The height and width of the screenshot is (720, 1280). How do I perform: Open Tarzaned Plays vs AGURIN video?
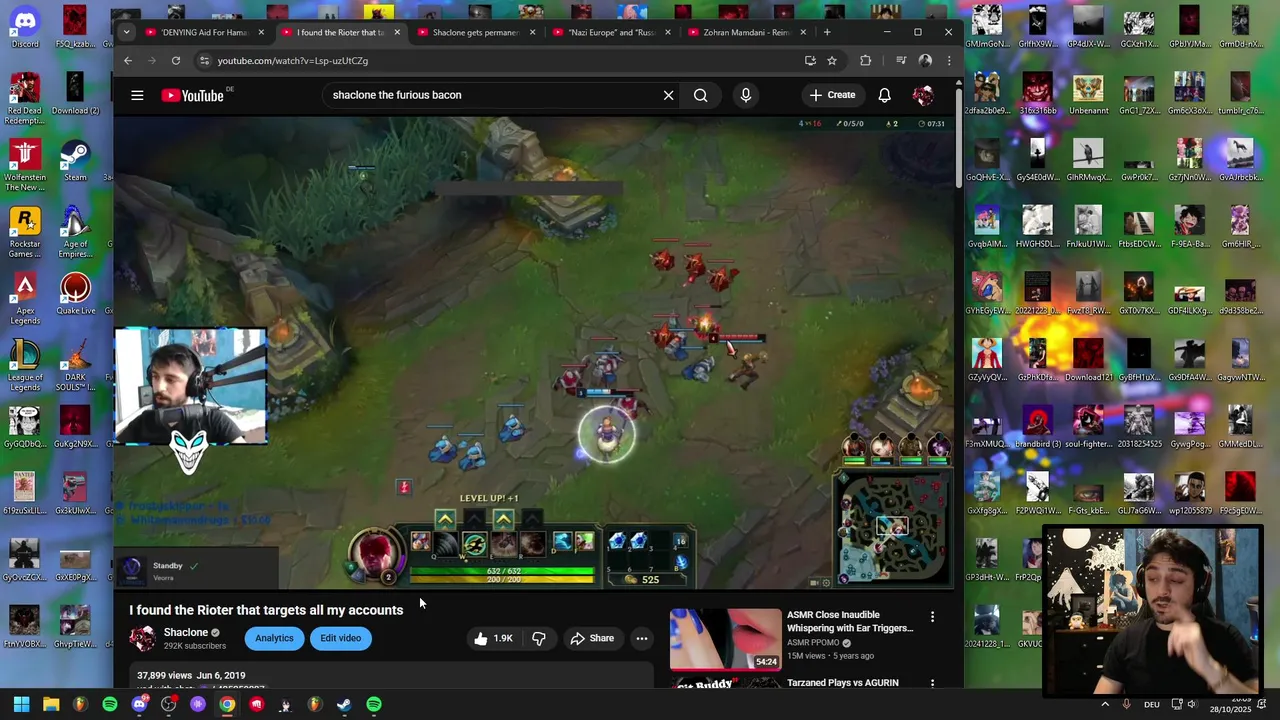click(843, 683)
